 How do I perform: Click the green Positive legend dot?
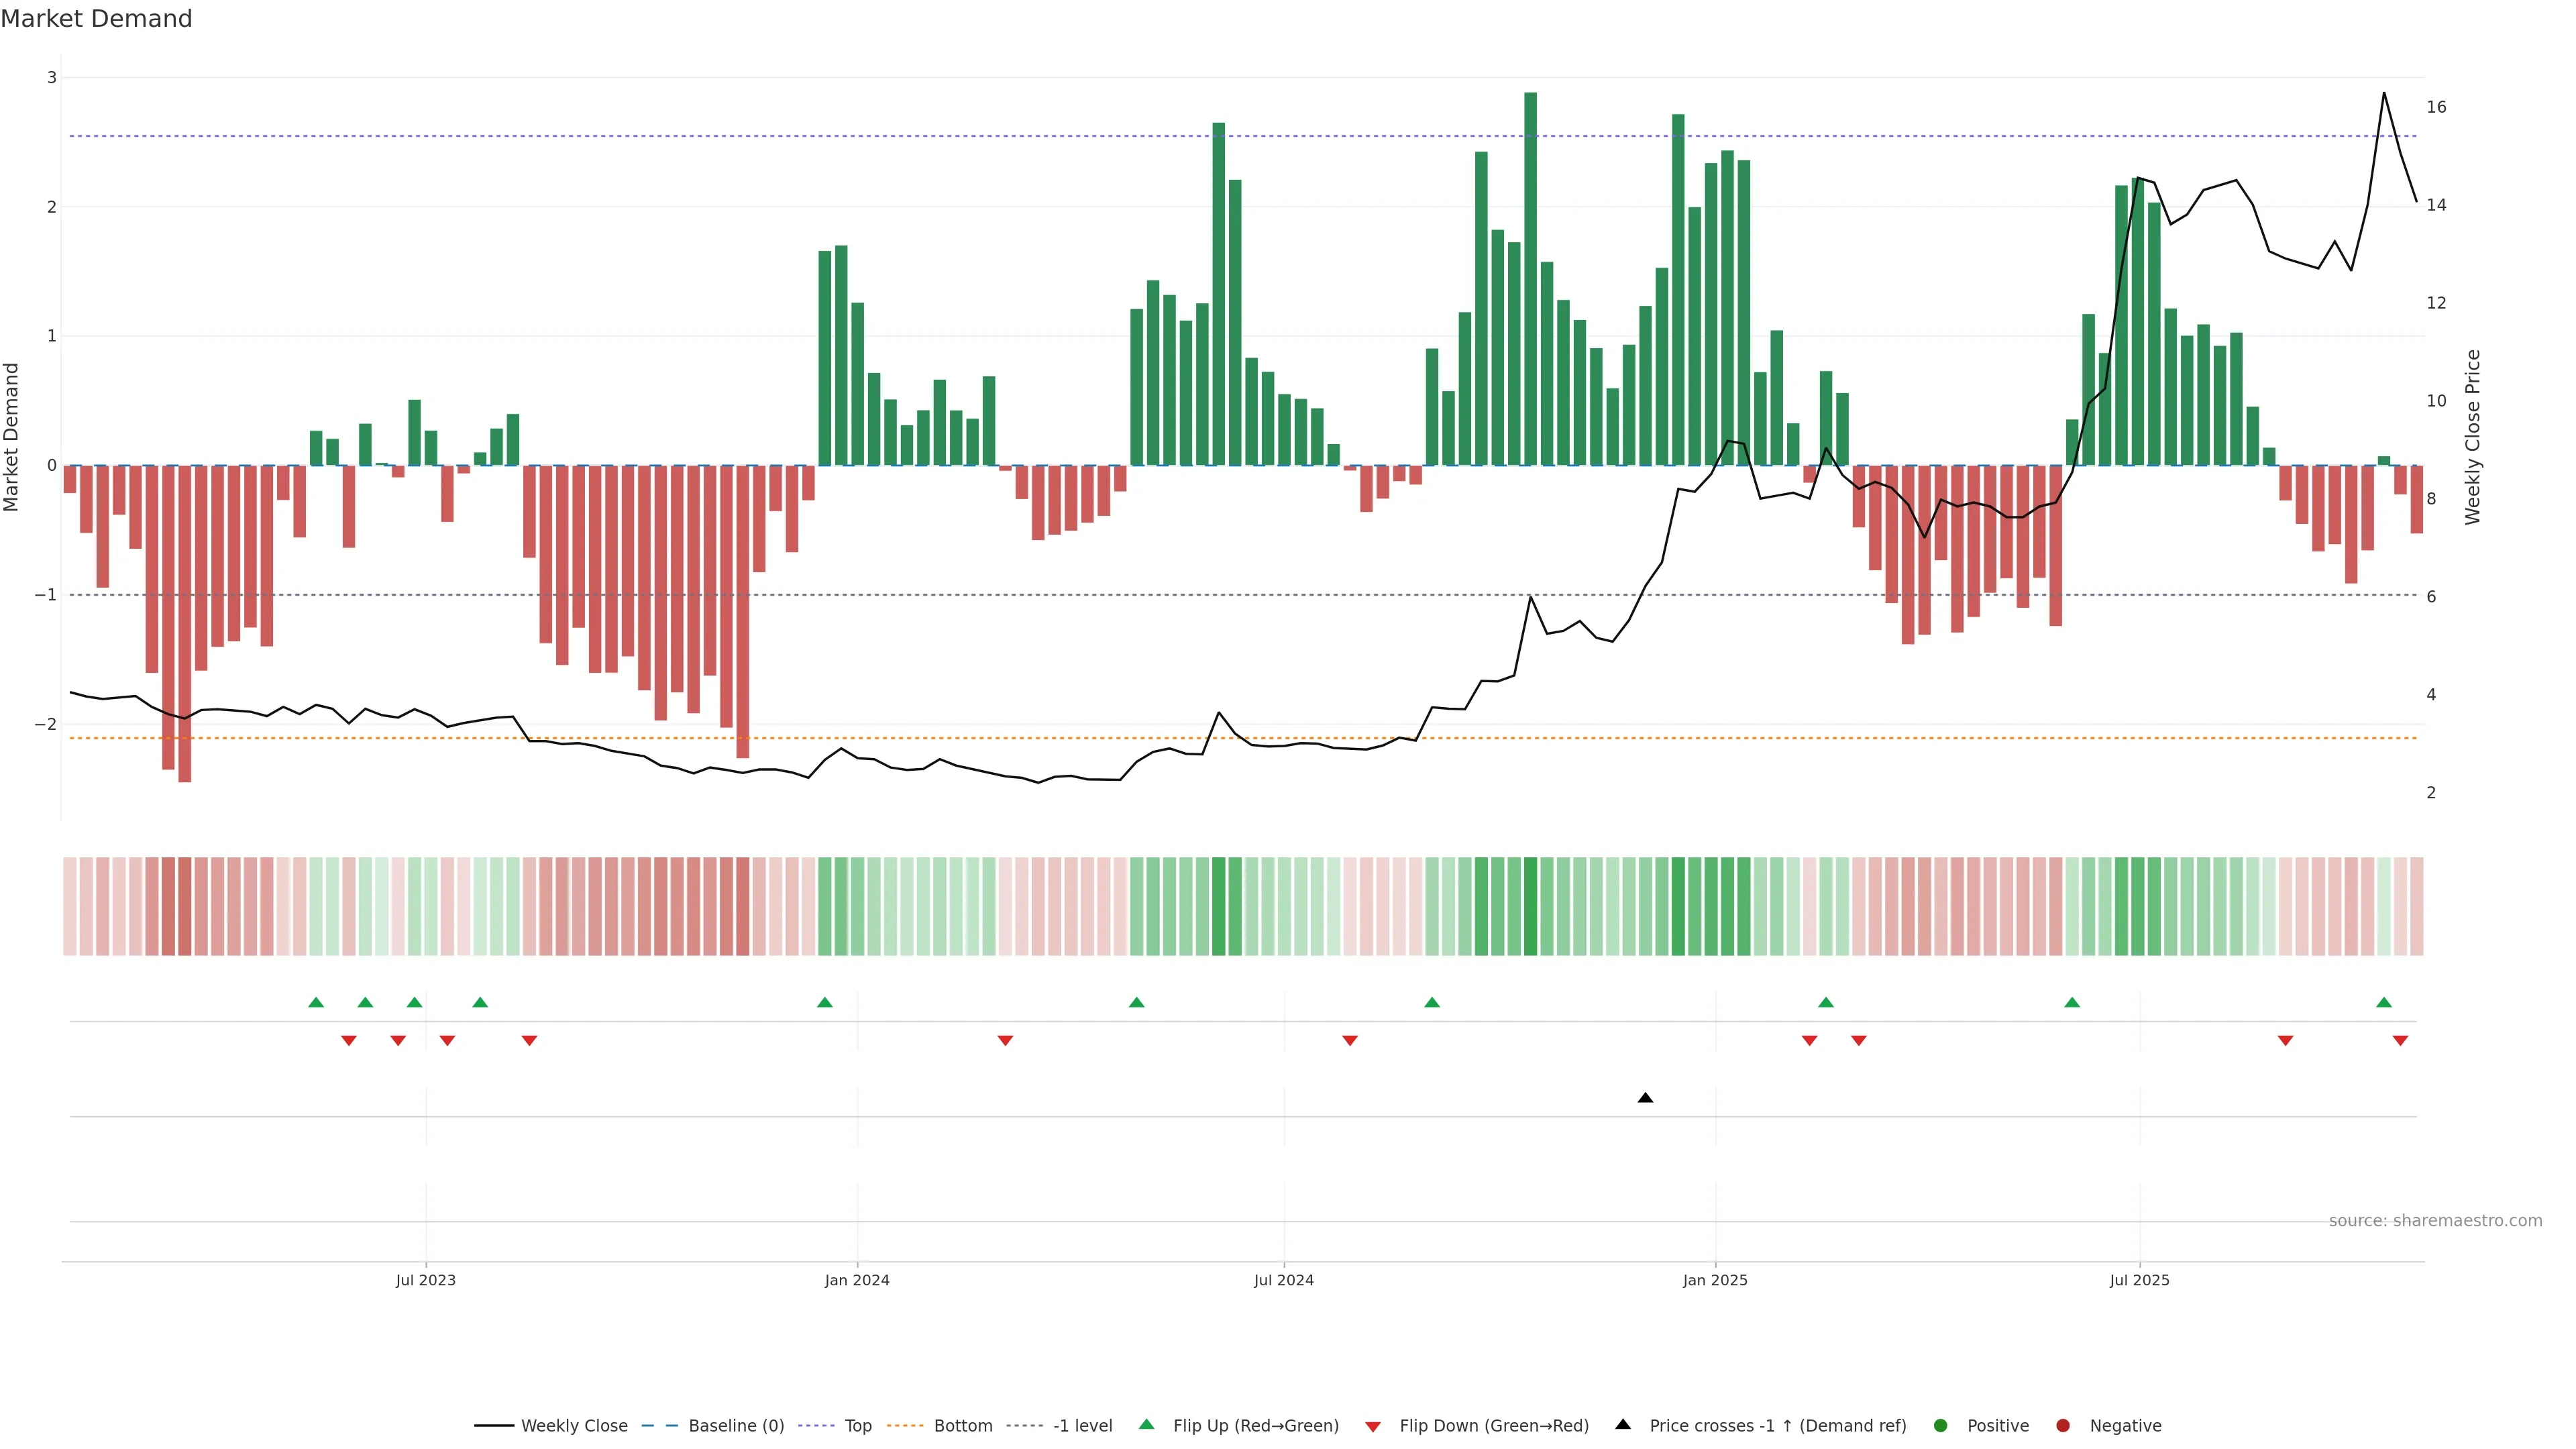pos(1941,1425)
